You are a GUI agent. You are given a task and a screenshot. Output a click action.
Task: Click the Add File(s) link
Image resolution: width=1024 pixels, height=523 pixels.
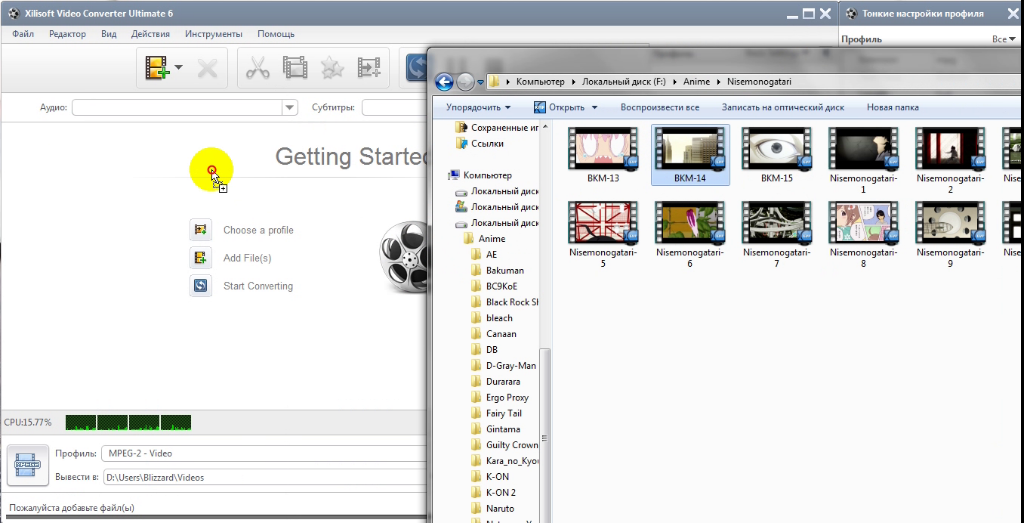[247, 258]
